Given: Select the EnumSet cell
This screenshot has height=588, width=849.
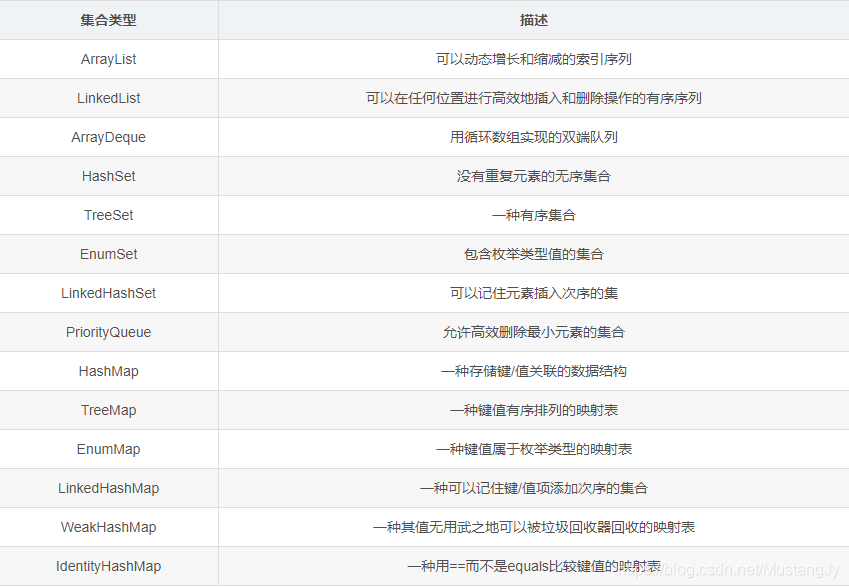Looking at the screenshot, I should click(108, 254).
